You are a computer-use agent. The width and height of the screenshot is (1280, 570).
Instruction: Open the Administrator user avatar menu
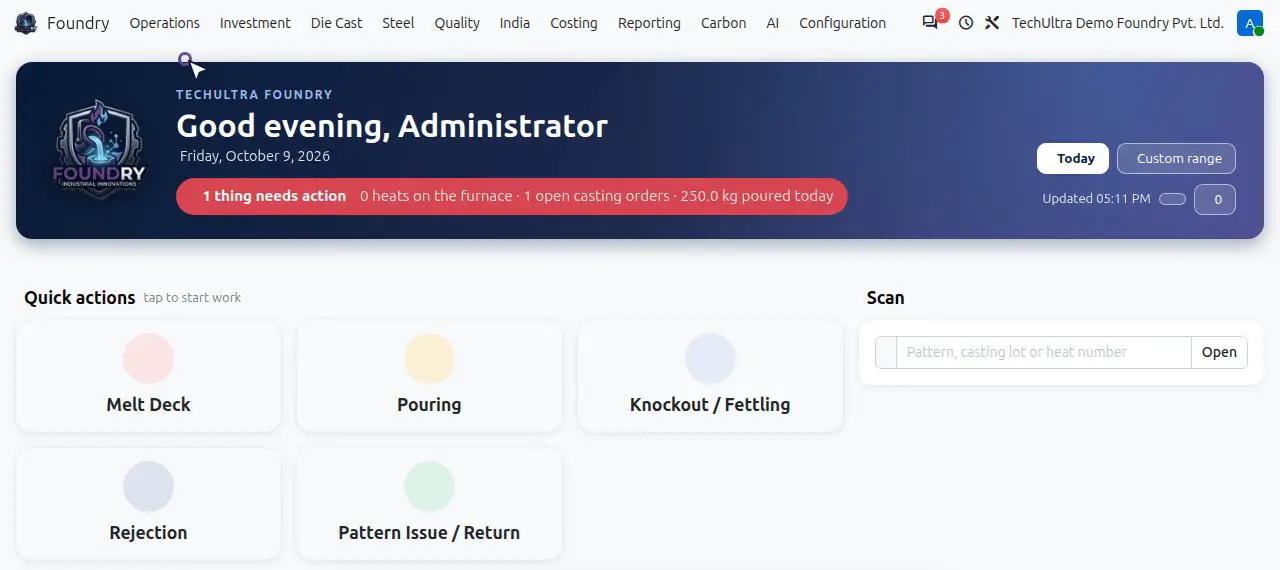point(1249,23)
